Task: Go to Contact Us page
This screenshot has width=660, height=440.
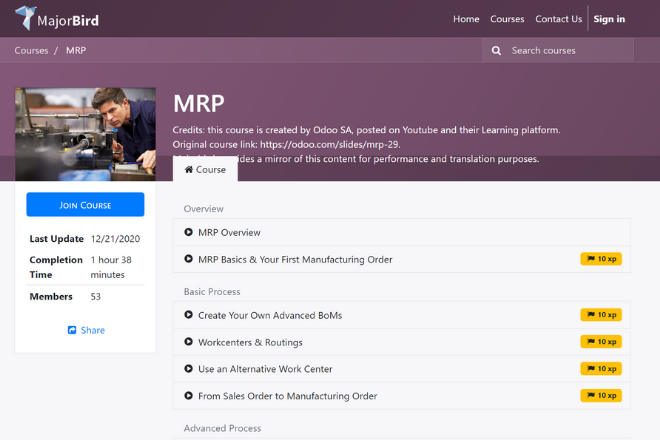Action: pyautogui.click(x=558, y=19)
